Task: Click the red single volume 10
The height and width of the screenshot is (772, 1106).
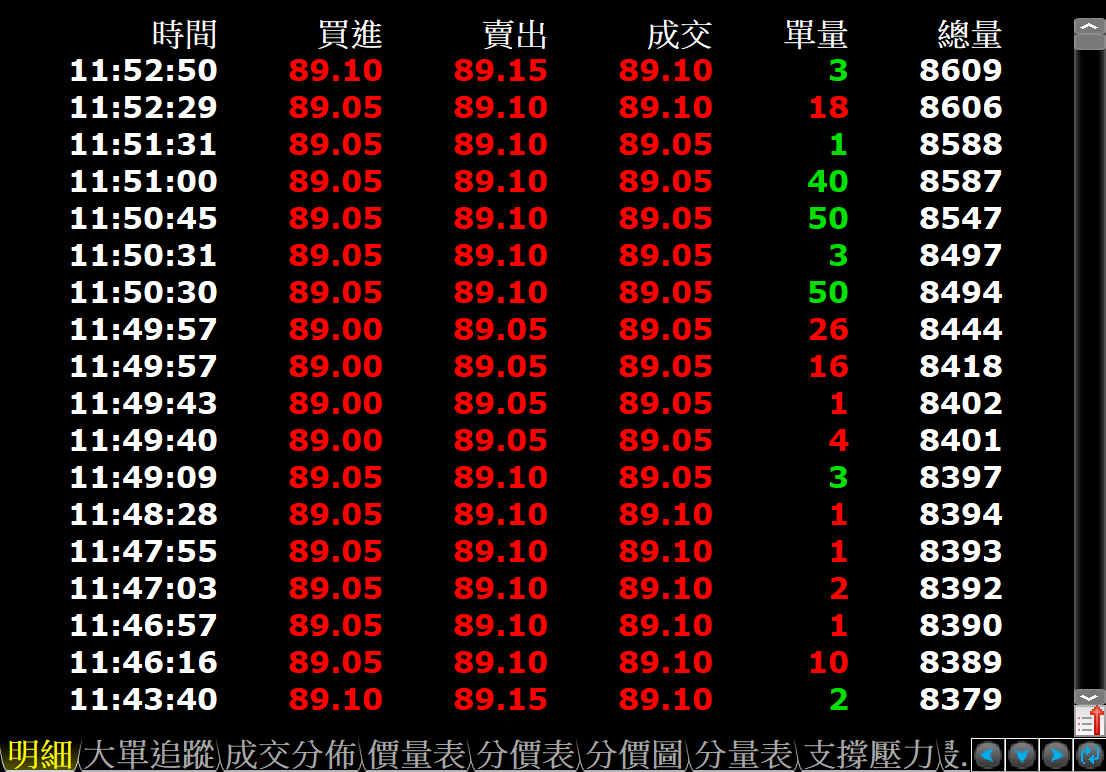Action: [829, 662]
